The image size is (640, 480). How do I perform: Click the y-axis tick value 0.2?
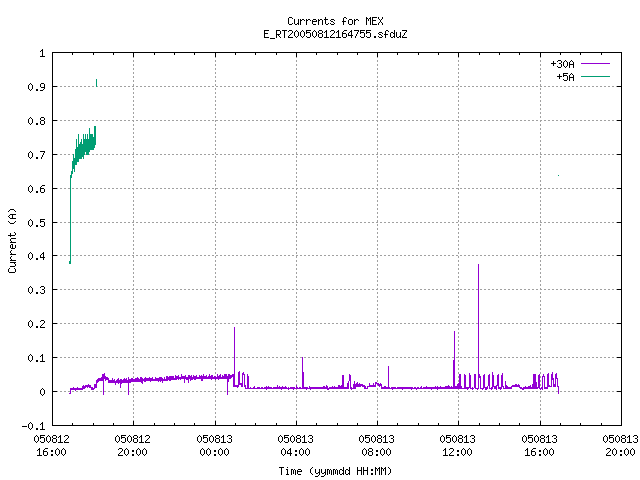pos(36,324)
